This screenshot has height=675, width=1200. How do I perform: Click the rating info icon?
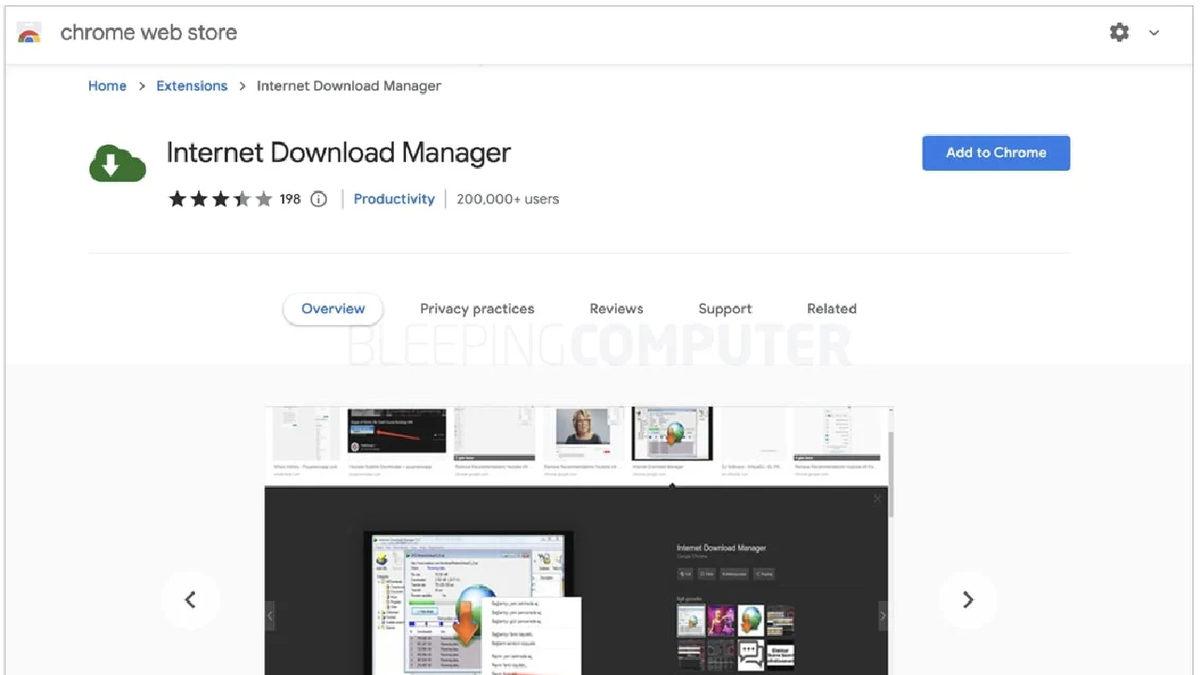pos(317,199)
